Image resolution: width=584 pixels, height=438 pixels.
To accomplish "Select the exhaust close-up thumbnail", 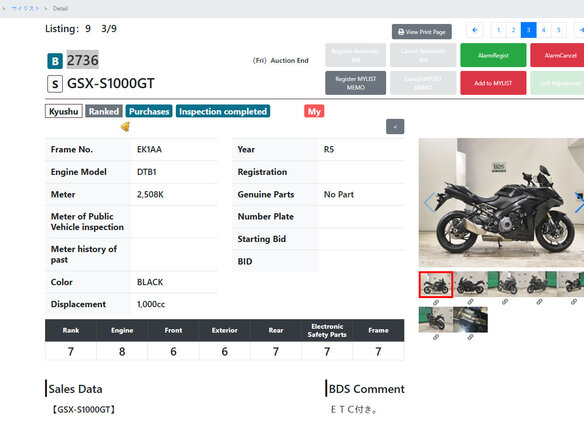I will [x=470, y=320].
